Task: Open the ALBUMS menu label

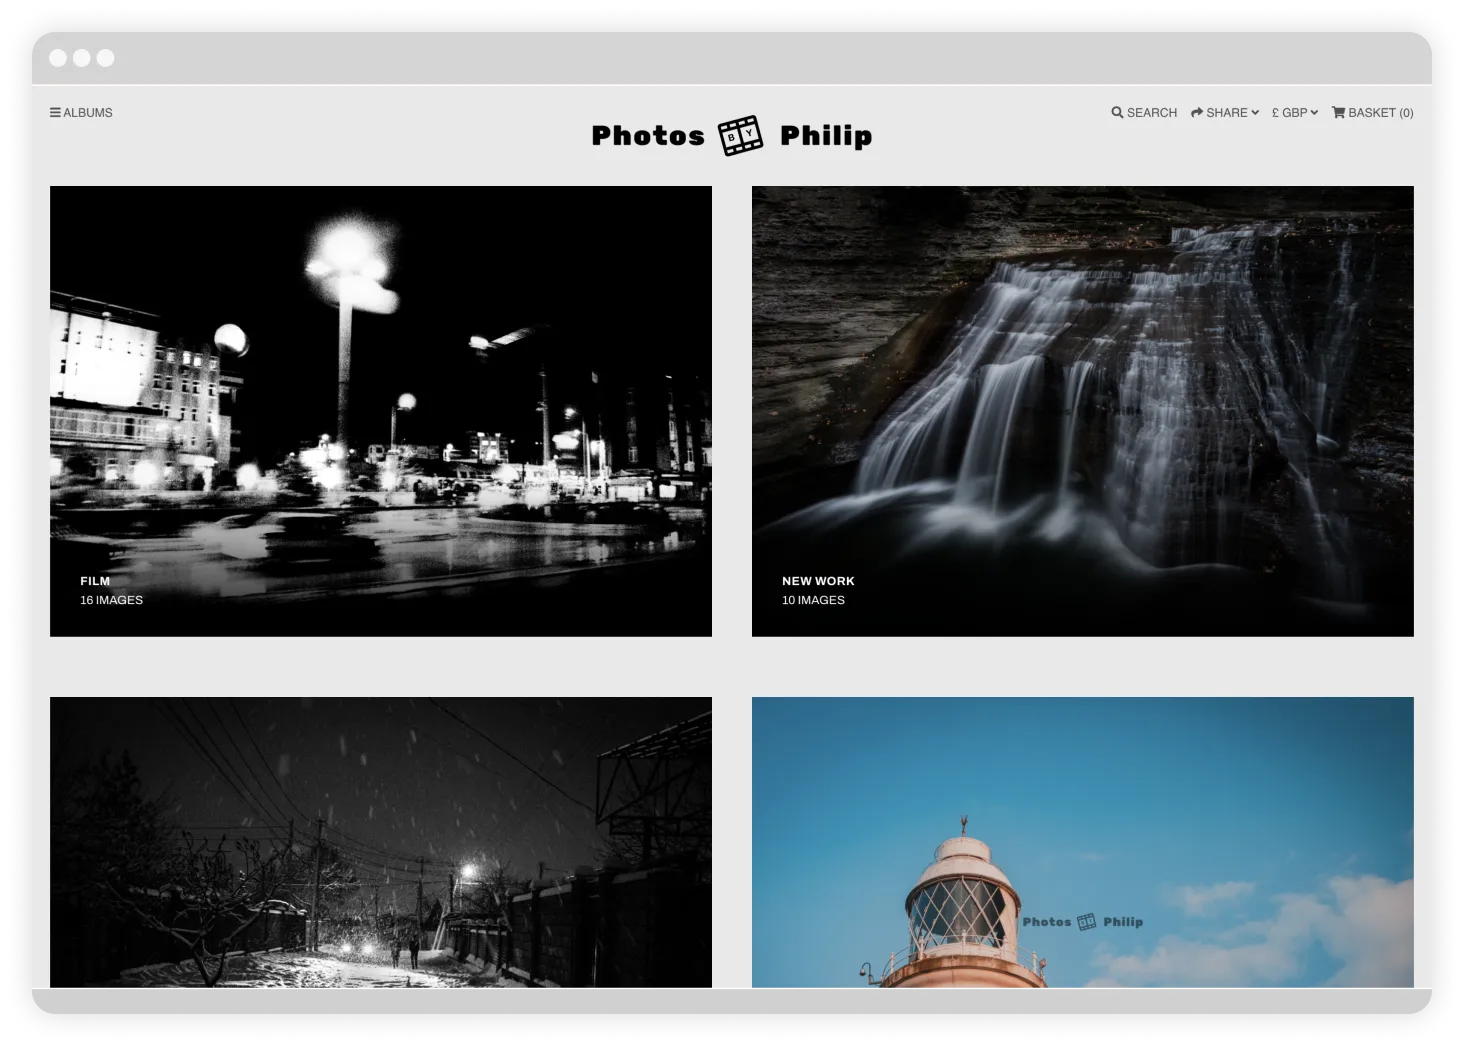Action: tap(88, 113)
